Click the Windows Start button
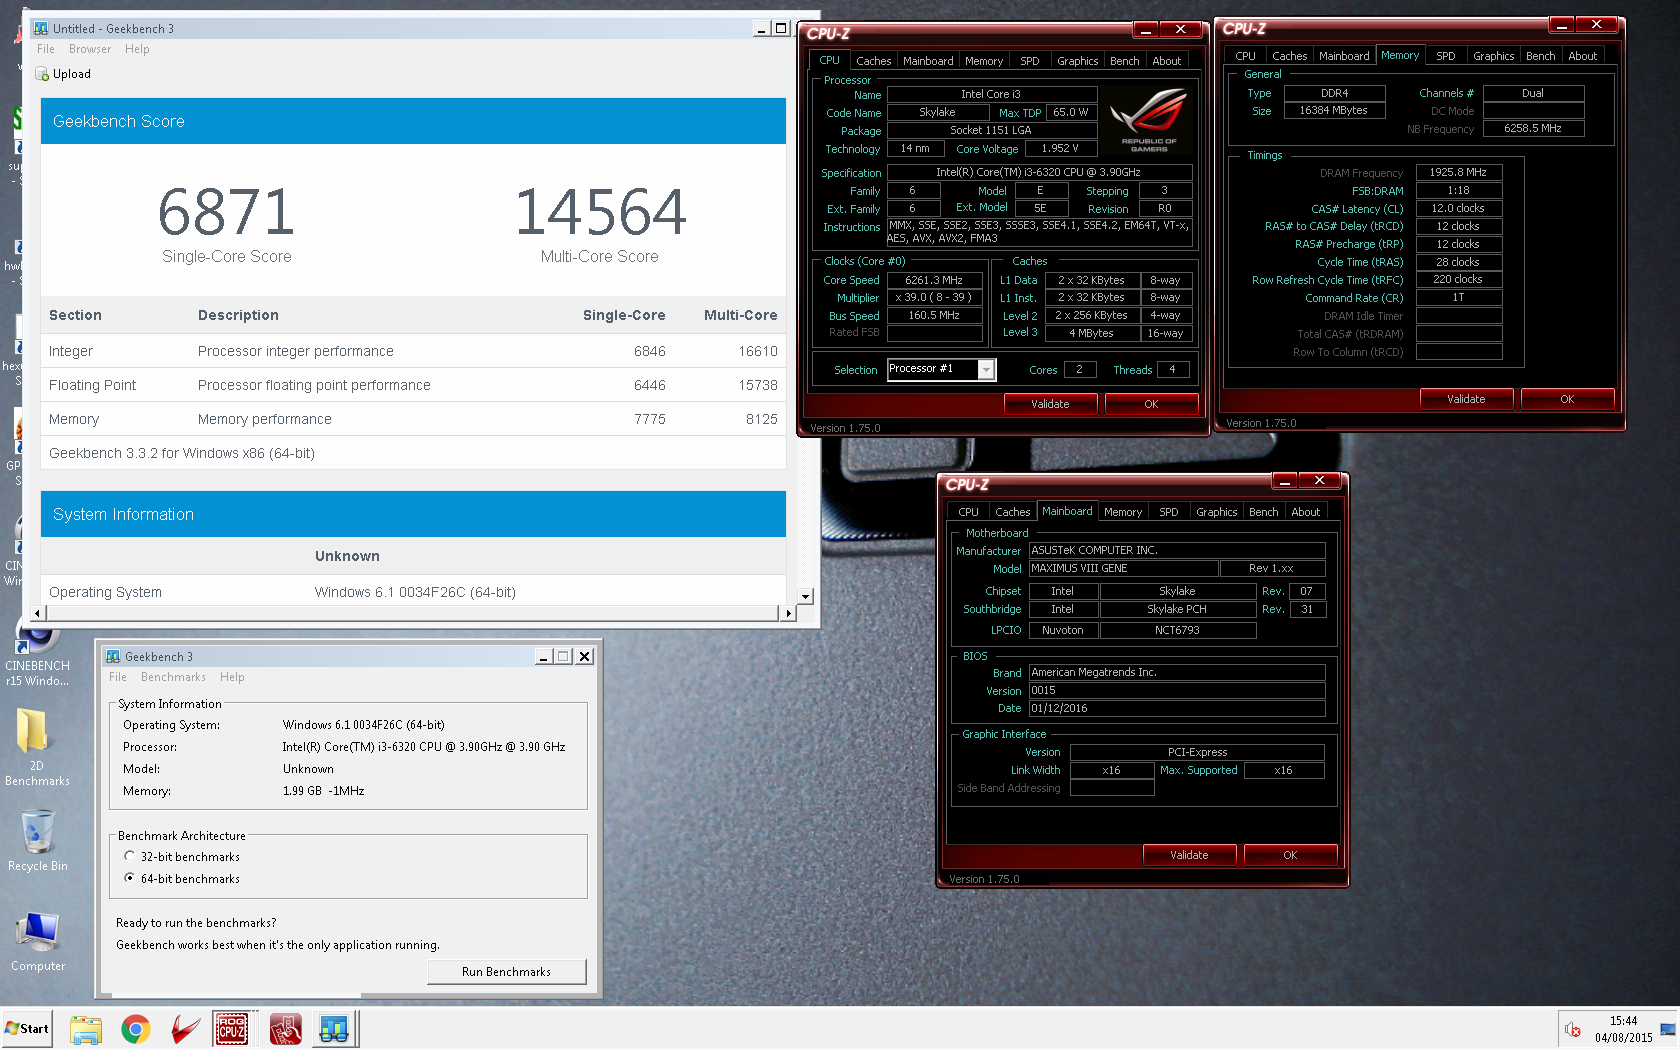 click(27, 1028)
